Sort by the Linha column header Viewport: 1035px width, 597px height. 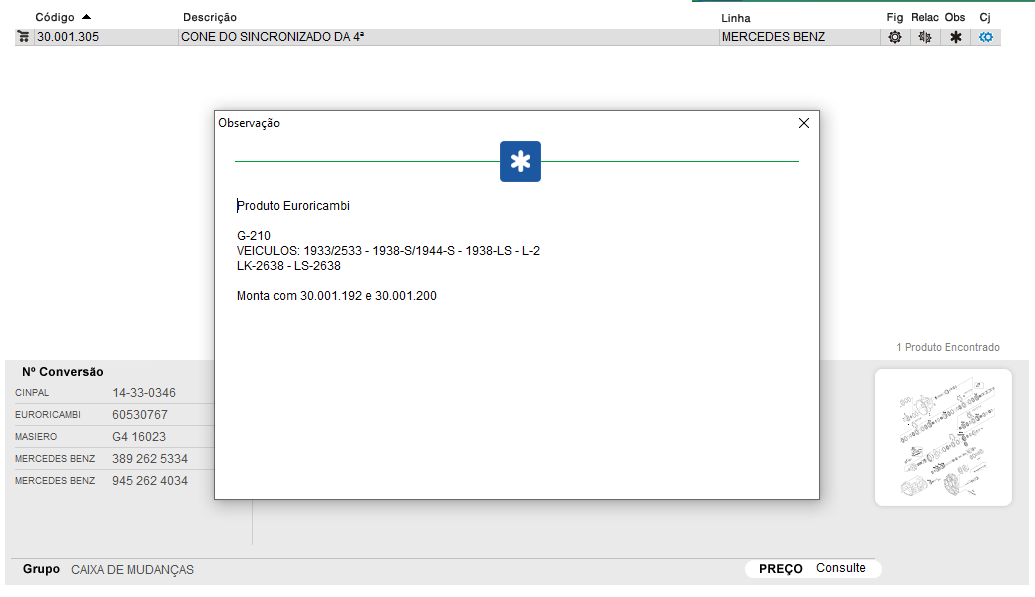coord(735,18)
